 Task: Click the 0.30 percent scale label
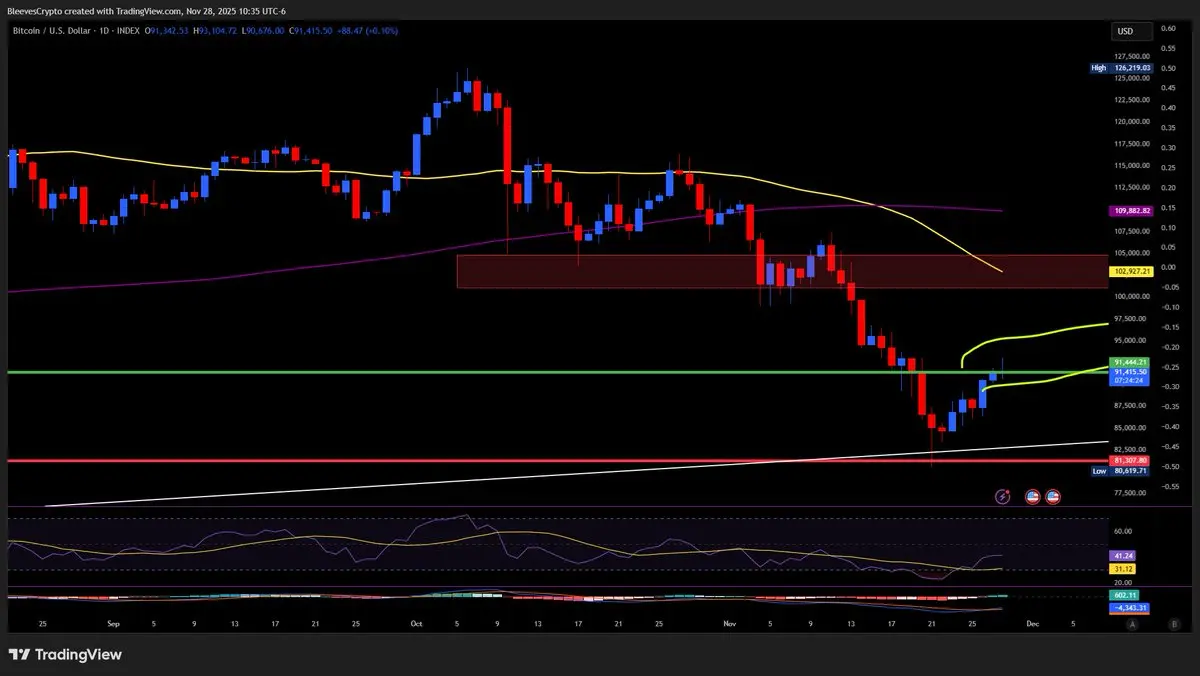(x=1169, y=147)
